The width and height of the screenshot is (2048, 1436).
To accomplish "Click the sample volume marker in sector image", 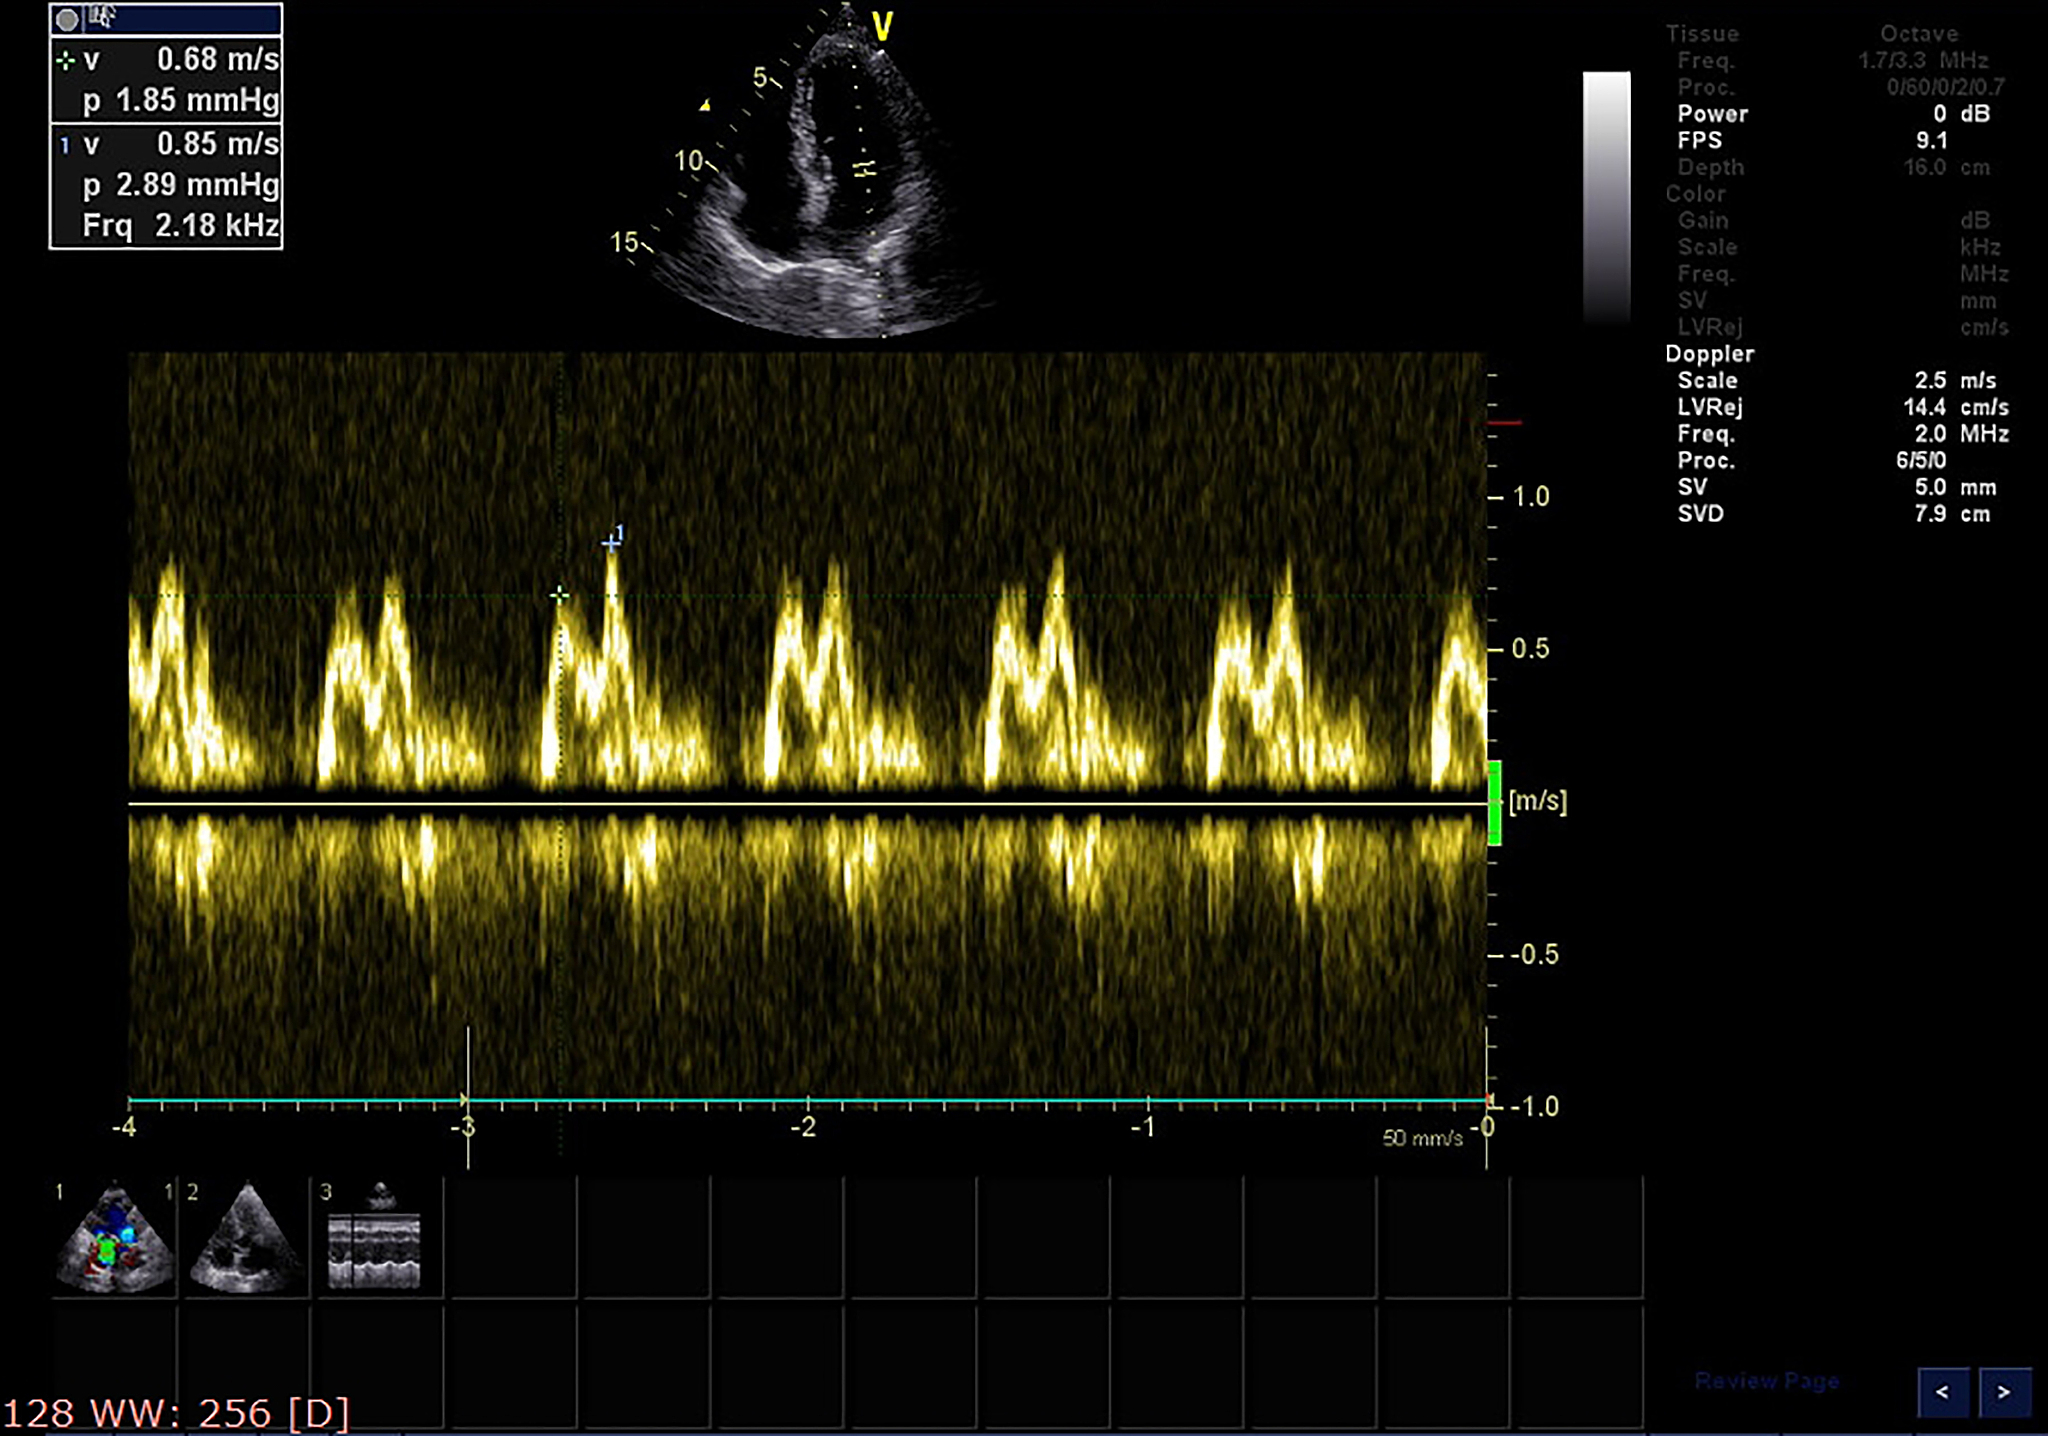I will pos(864,168).
